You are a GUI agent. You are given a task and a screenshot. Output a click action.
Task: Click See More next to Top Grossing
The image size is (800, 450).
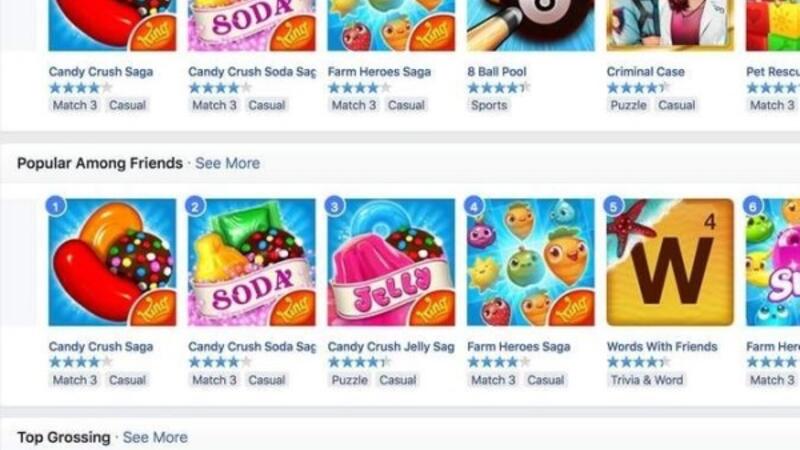click(x=155, y=437)
